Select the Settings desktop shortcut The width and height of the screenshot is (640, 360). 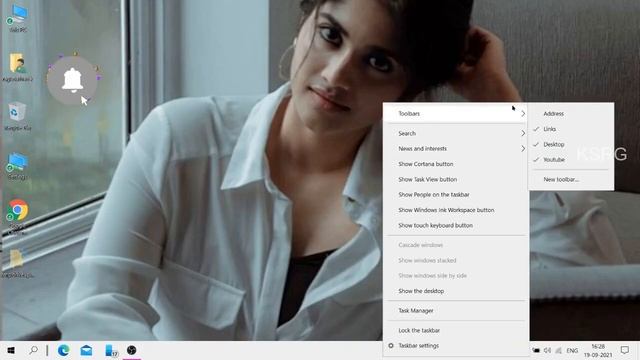pyautogui.click(x=18, y=166)
